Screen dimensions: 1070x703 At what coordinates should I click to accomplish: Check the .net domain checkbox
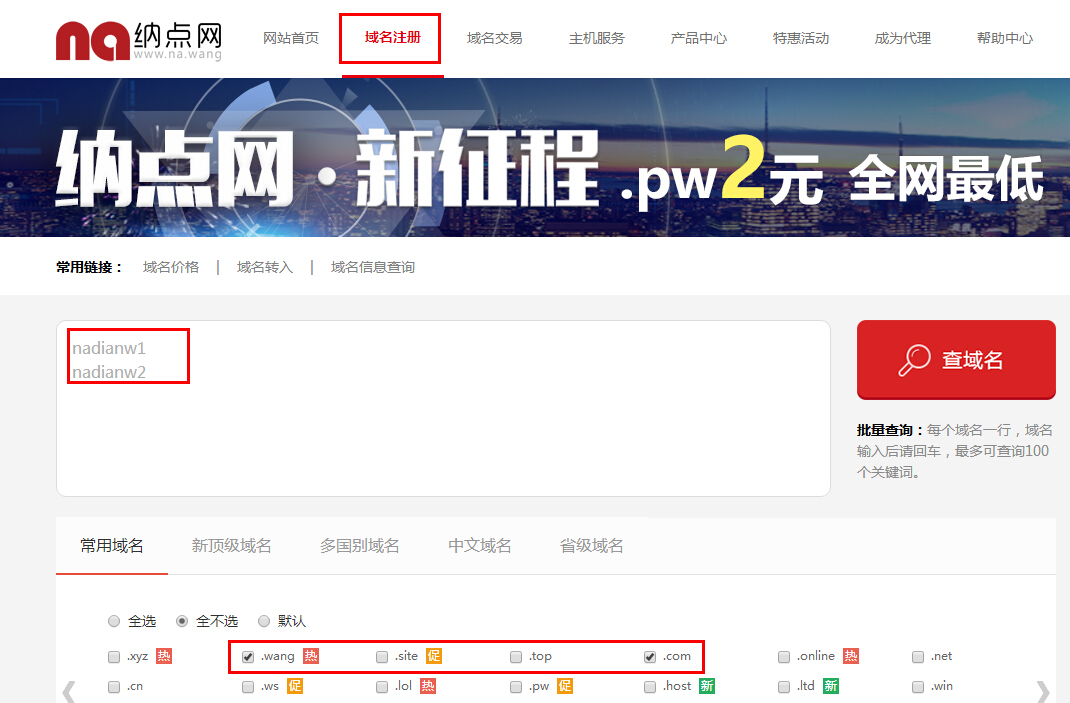(919, 657)
